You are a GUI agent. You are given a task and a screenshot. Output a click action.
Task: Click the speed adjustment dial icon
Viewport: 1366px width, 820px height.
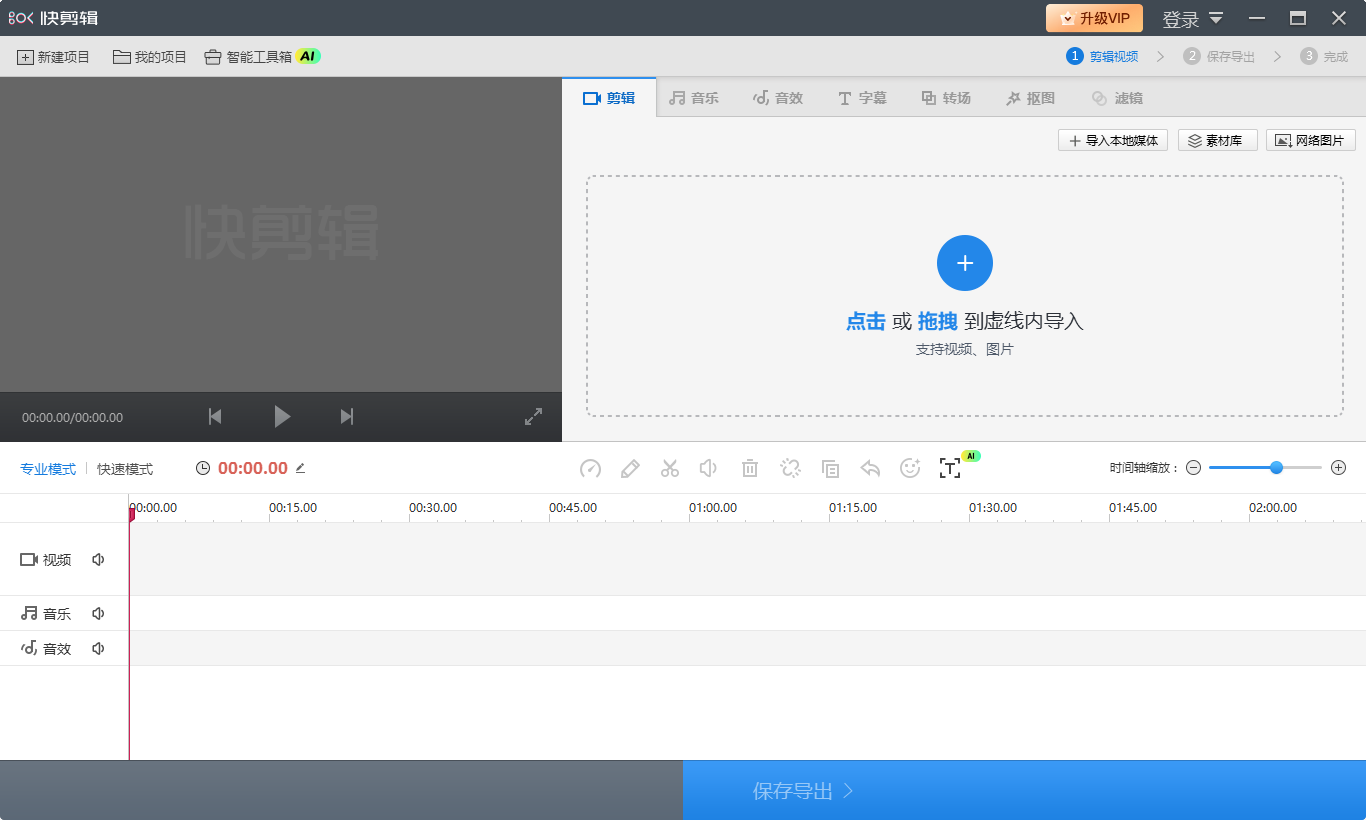pyautogui.click(x=590, y=468)
